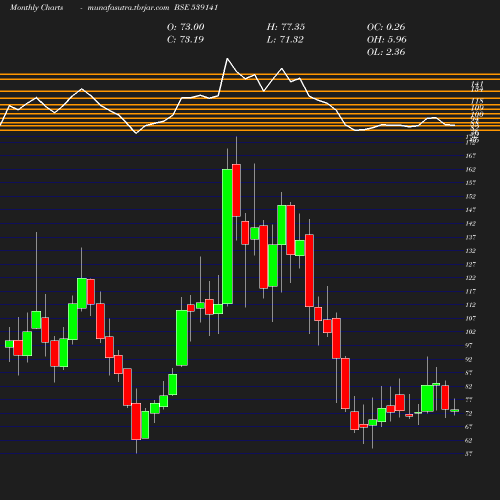Screen dimensions: 500x500
Task: Click the "Monthly Charts" title text
Action: click(x=37, y=7)
